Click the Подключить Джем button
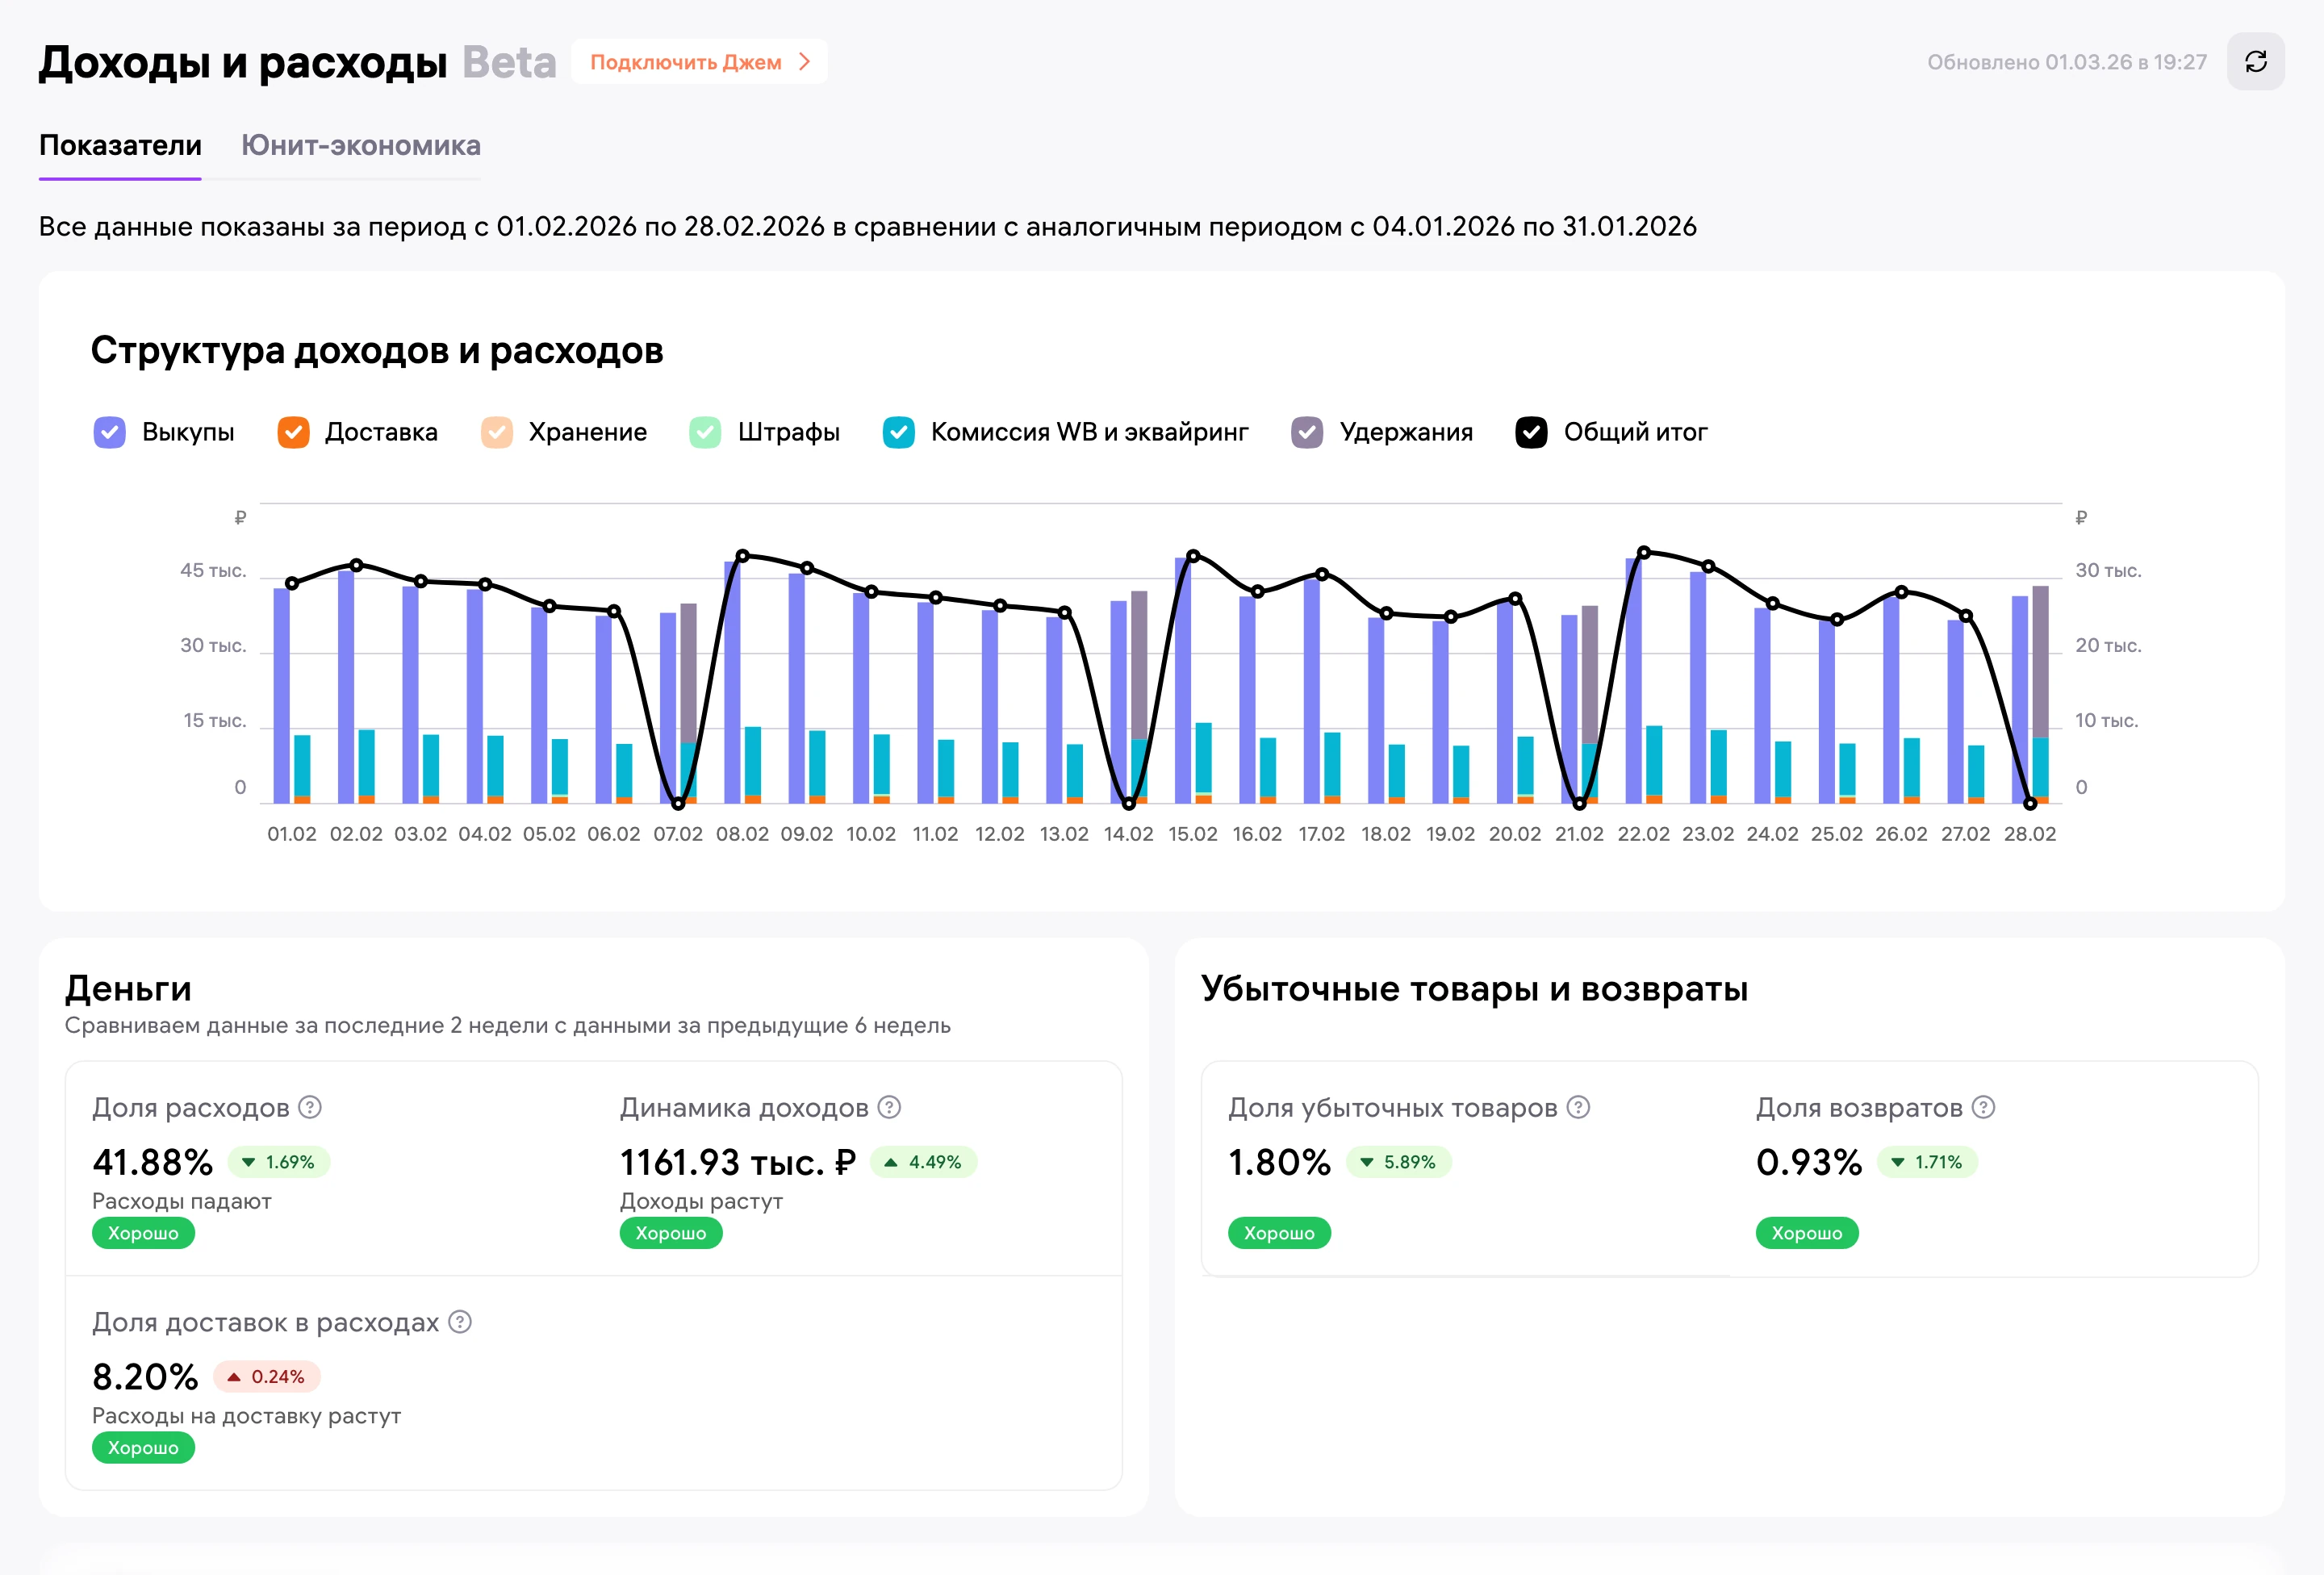 699,62
